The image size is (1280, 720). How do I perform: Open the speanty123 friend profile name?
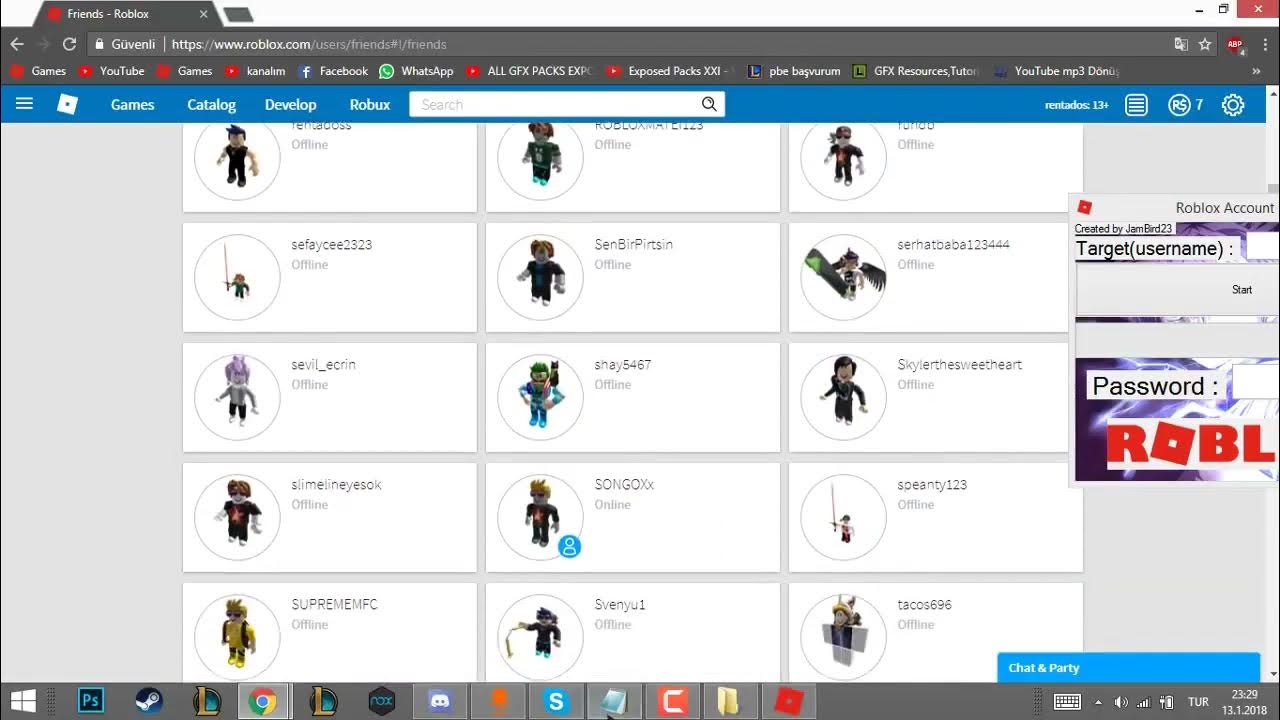tap(932, 485)
